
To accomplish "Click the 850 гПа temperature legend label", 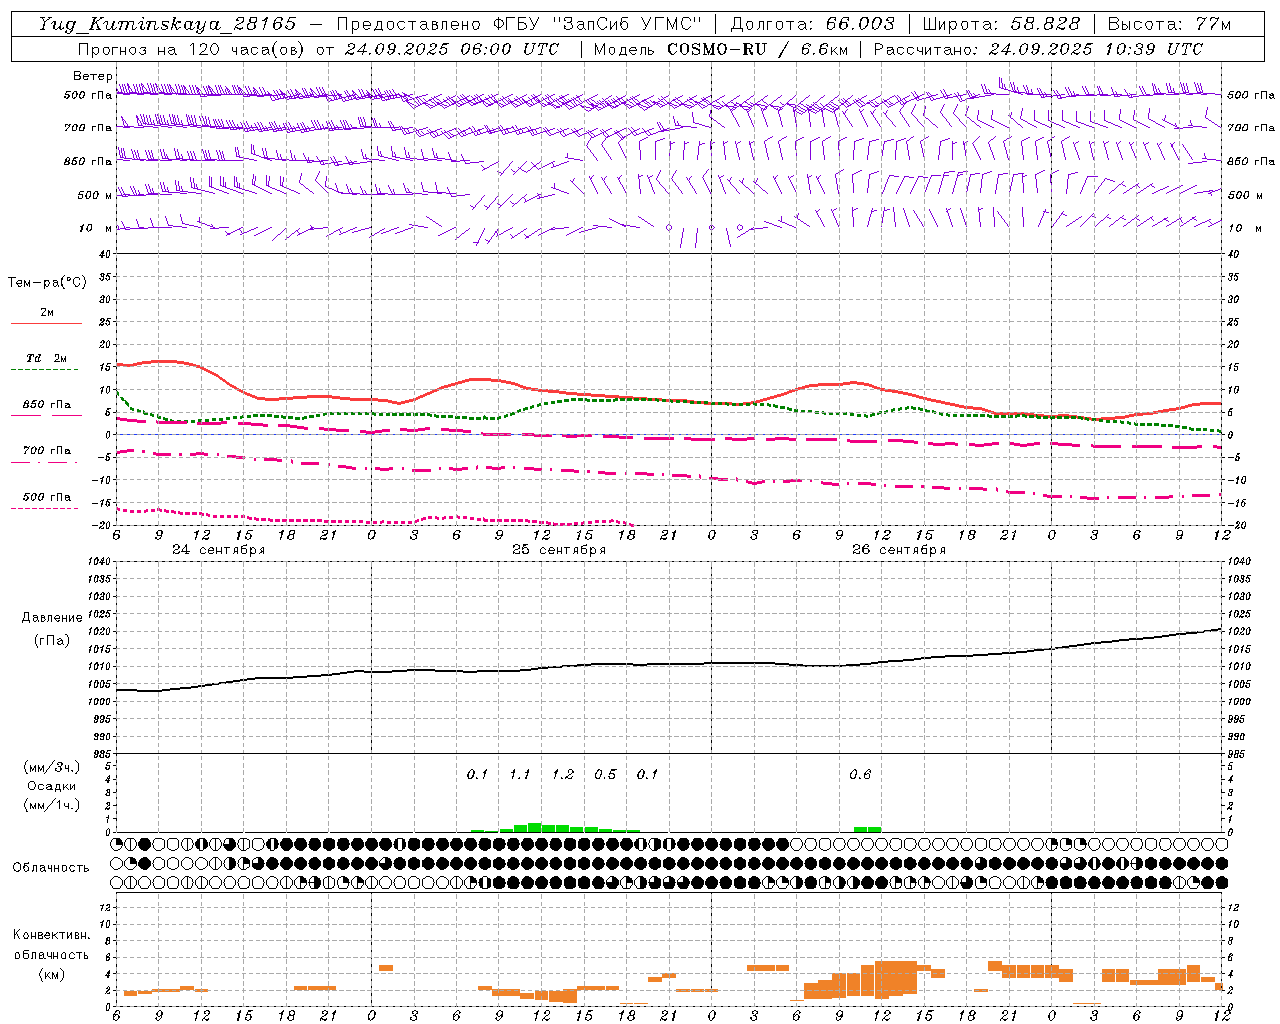I will pyautogui.click(x=46, y=405).
